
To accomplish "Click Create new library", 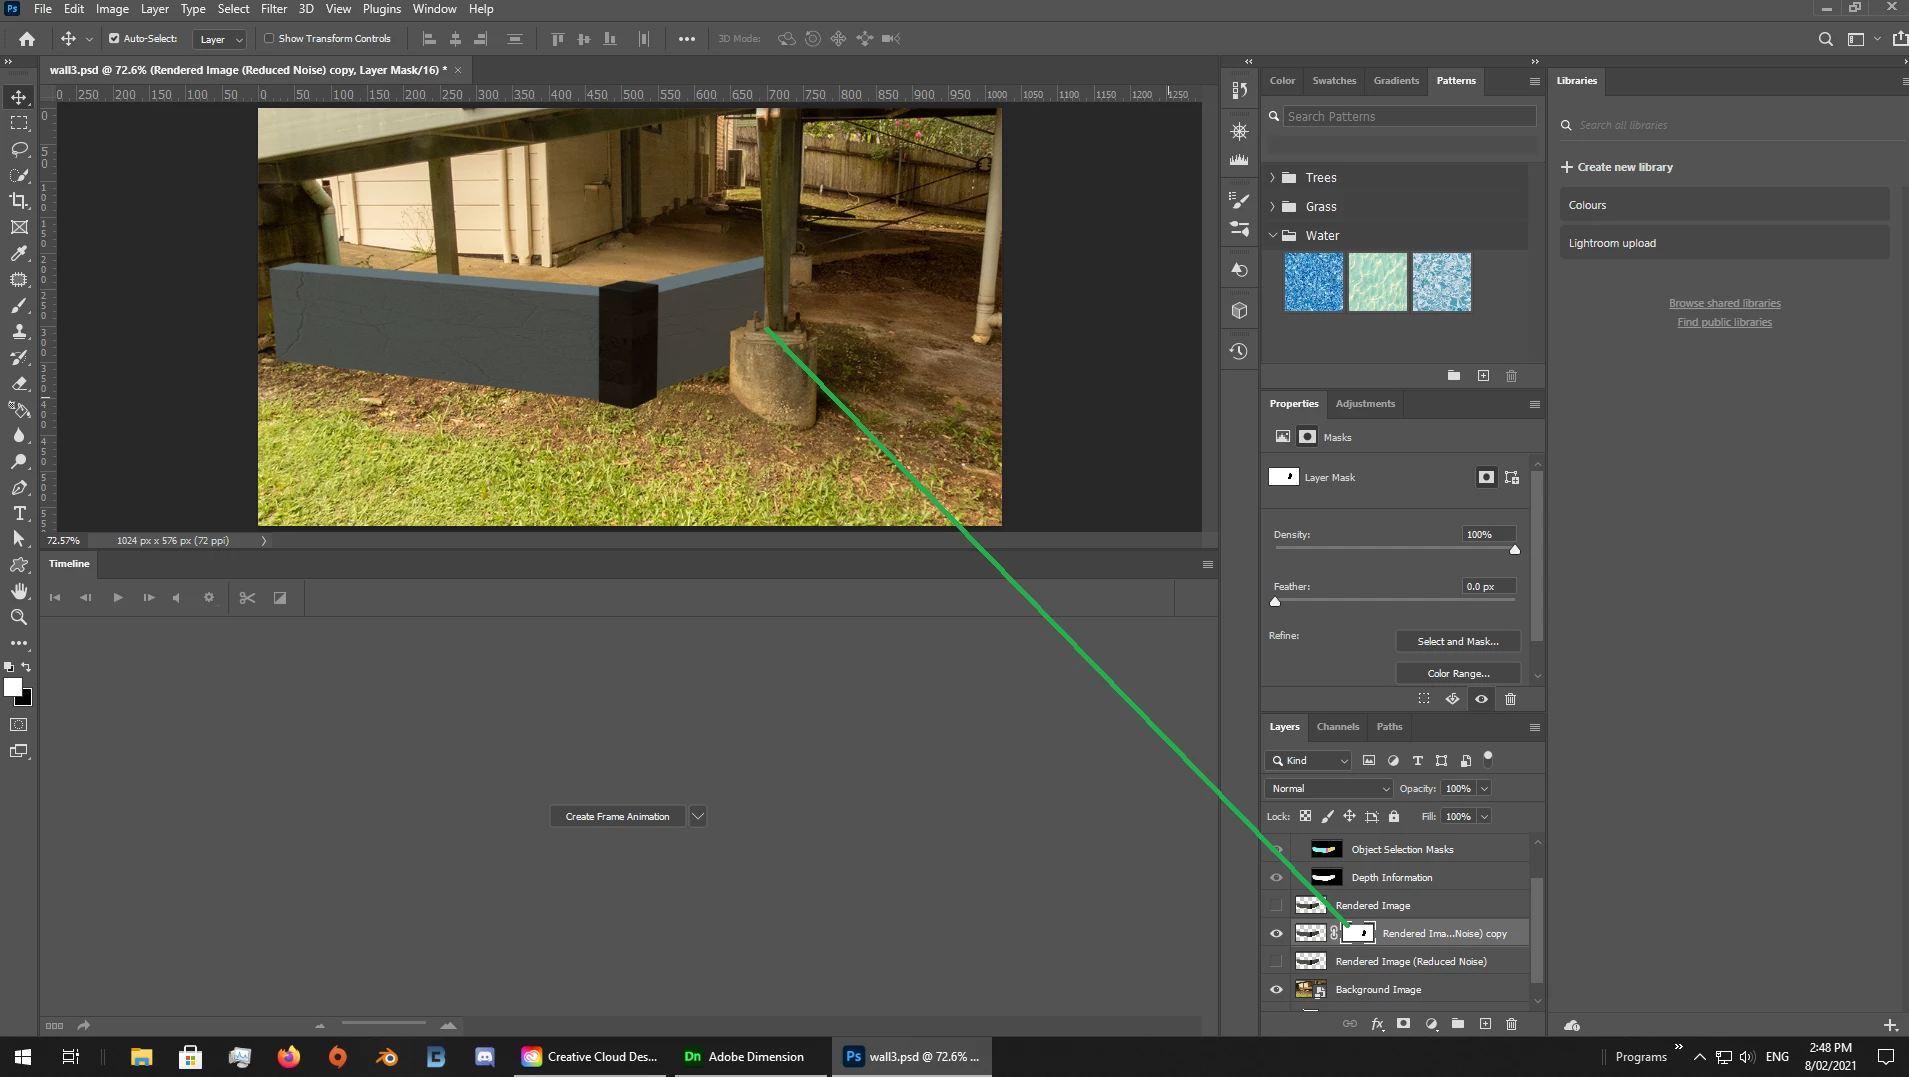I will 1617,167.
